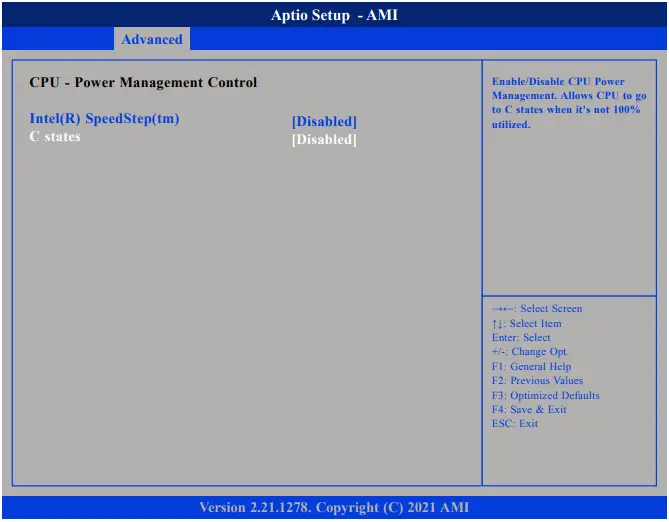
Task: Click the F2: Previous Values hint
Action: point(537,380)
